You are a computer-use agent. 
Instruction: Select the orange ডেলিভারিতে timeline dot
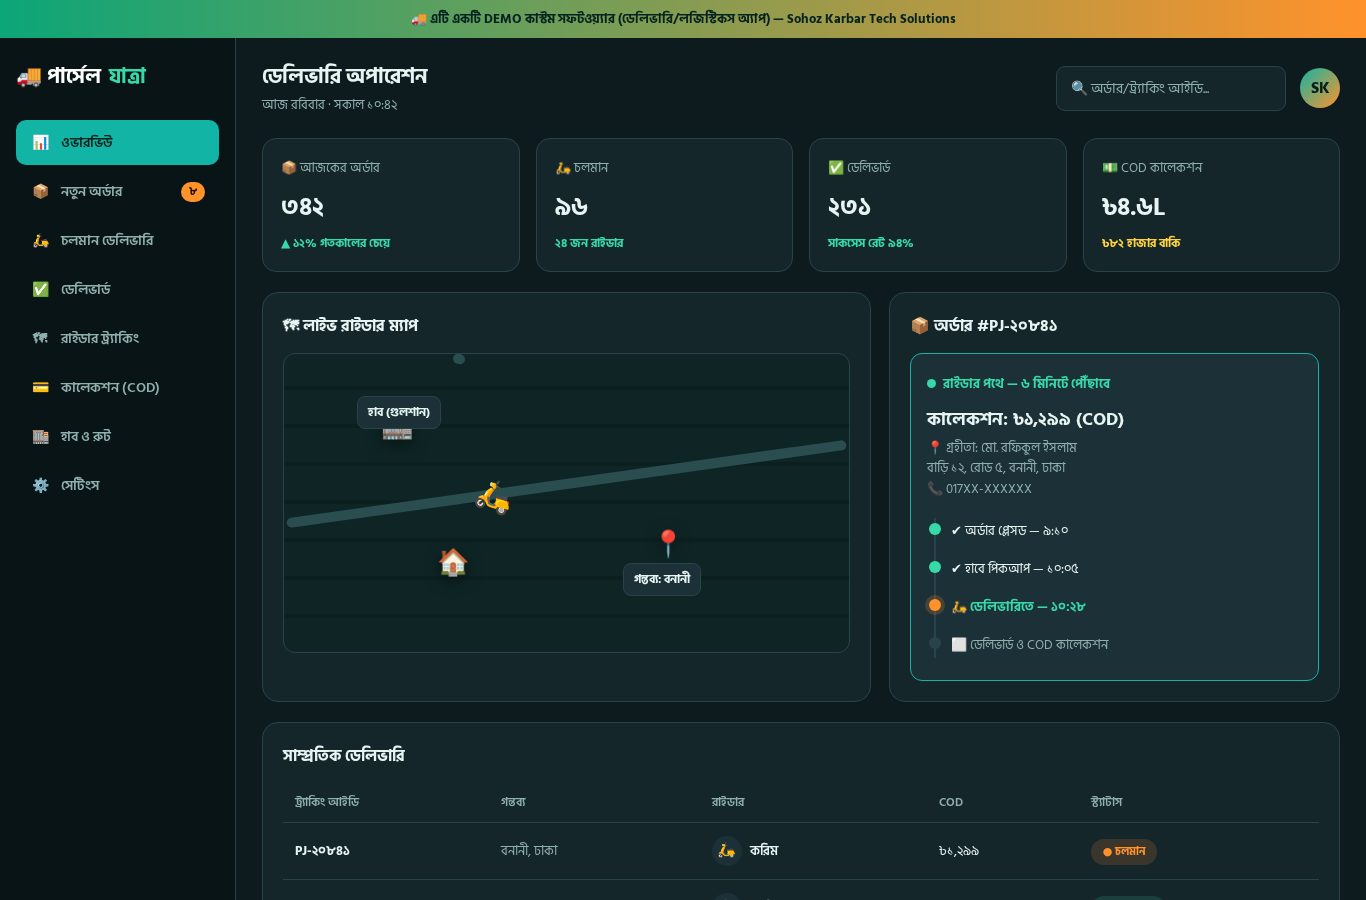pos(935,605)
